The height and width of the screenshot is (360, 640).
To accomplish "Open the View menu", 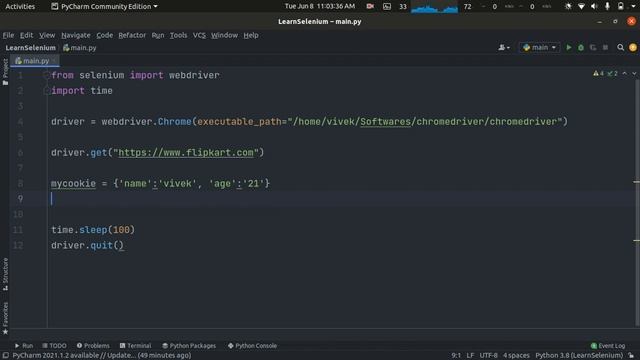I will pos(47,35).
